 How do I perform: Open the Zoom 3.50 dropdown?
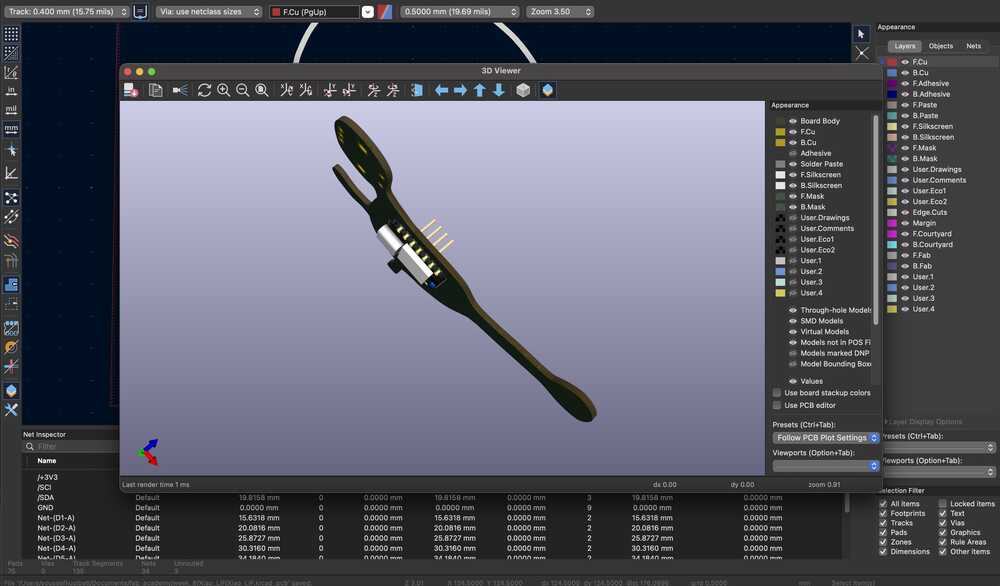[x=560, y=11]
